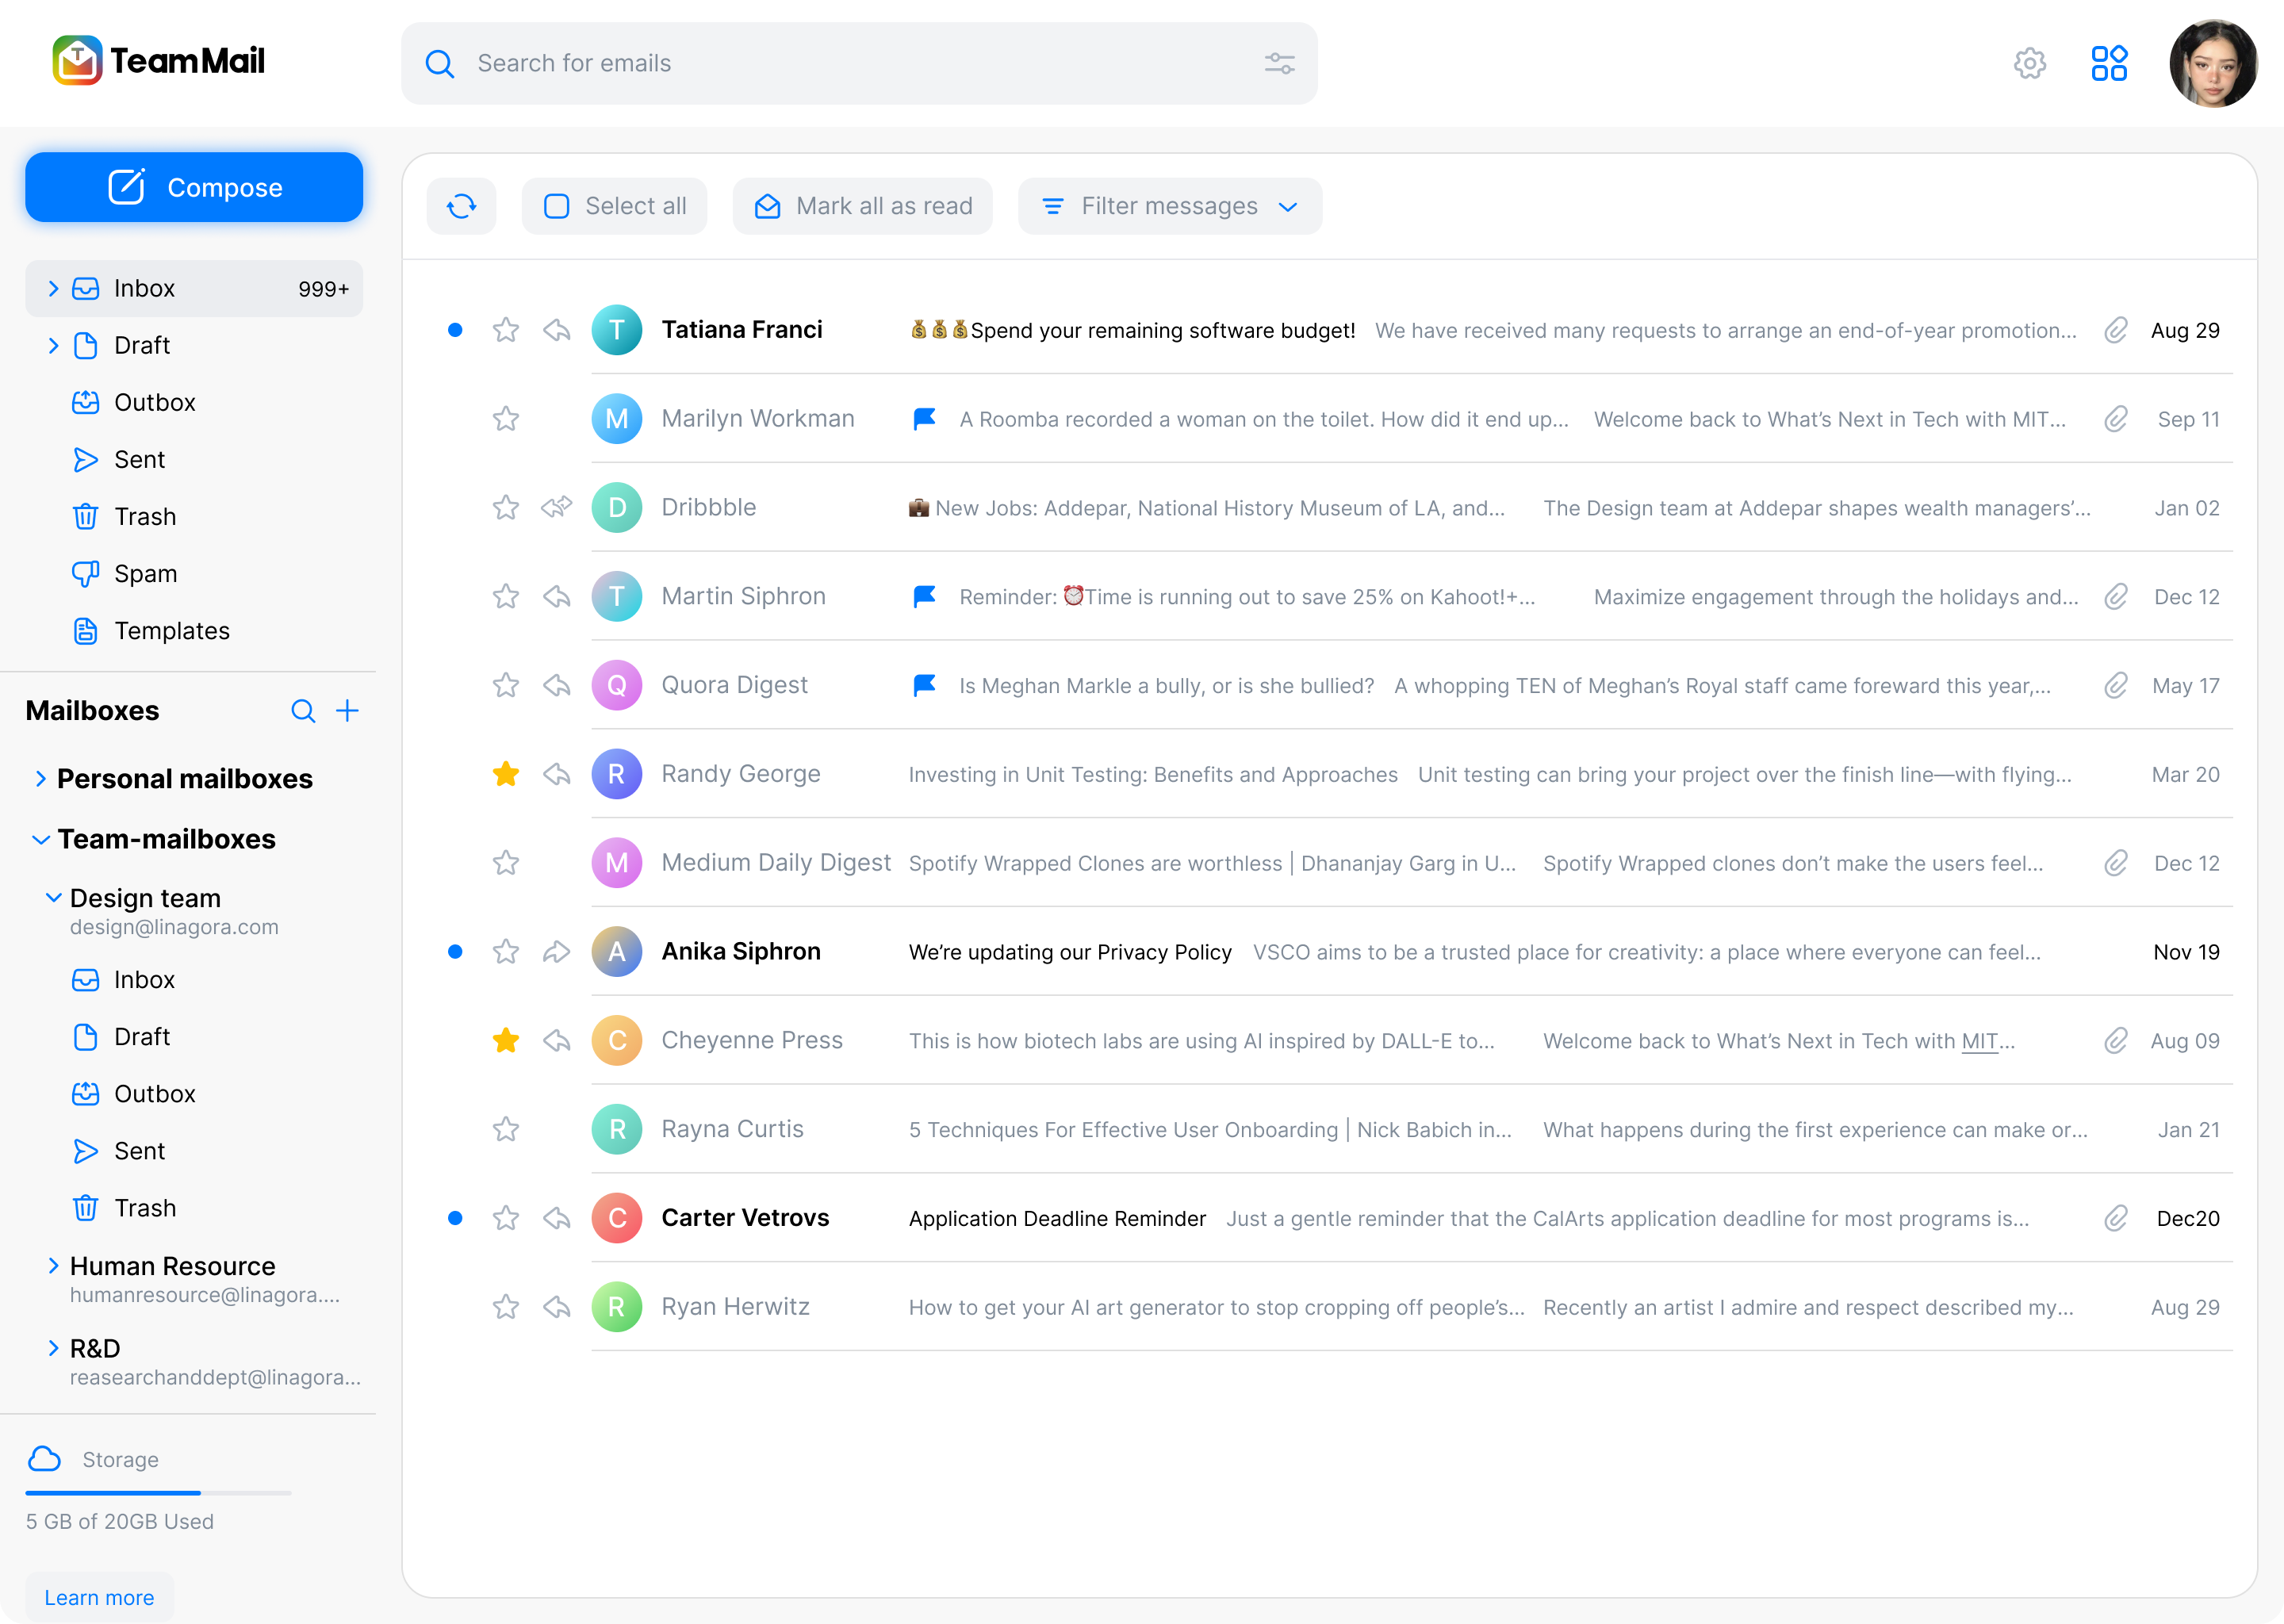Open the Spam folder

click(145, 574)
